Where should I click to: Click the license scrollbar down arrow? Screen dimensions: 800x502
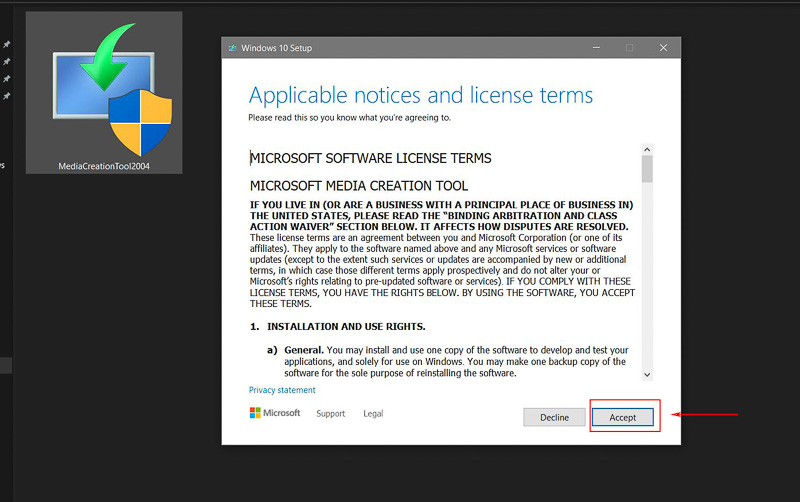coord(647,373)
